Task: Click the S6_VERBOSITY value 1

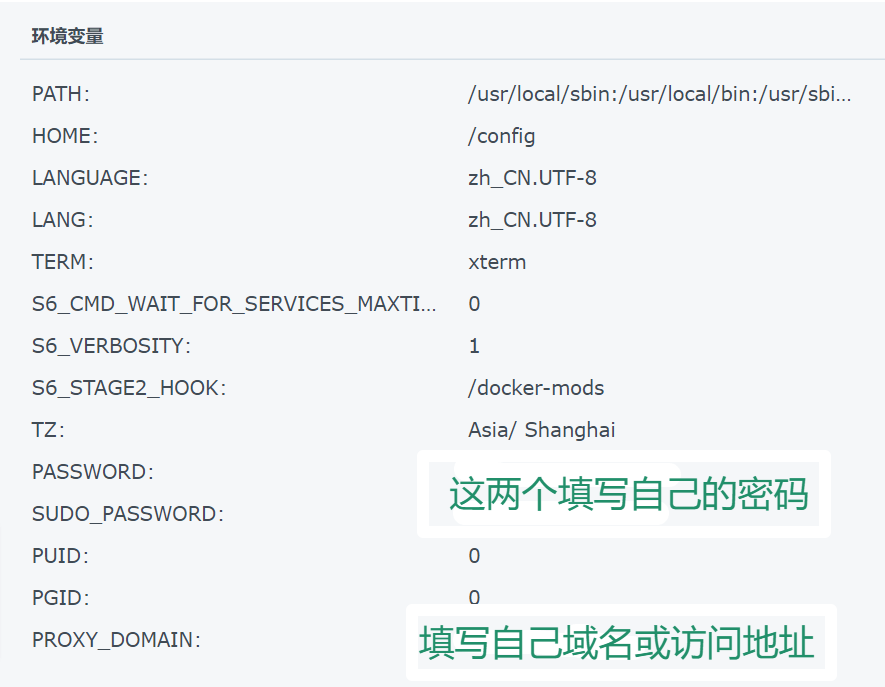Action: pyautogui.click(x=474, y=346)
